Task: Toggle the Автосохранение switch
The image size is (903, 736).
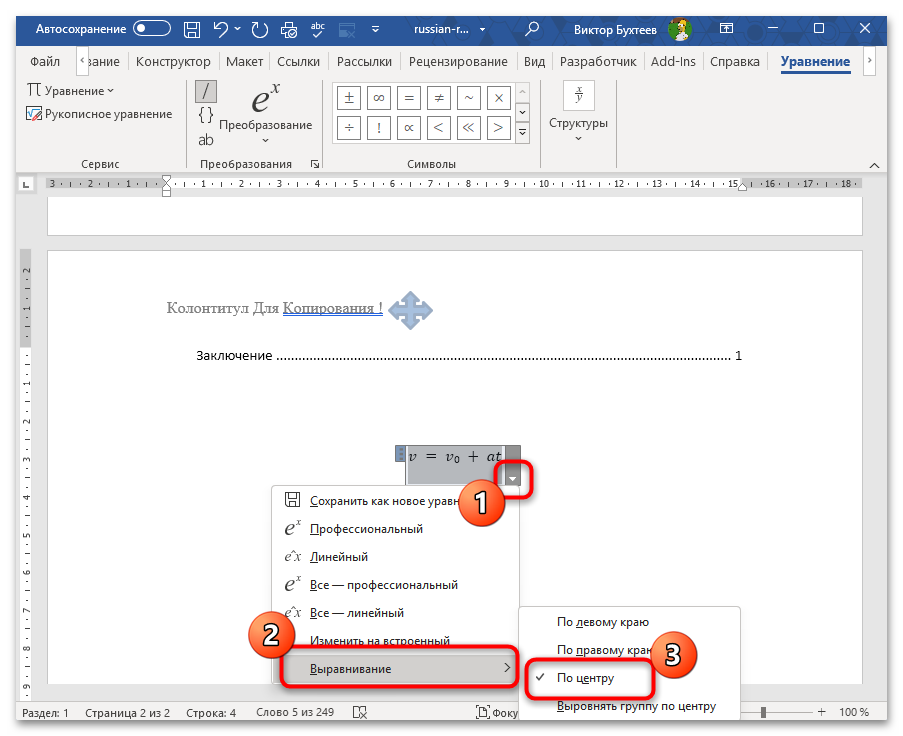Action: coord(151,28)
